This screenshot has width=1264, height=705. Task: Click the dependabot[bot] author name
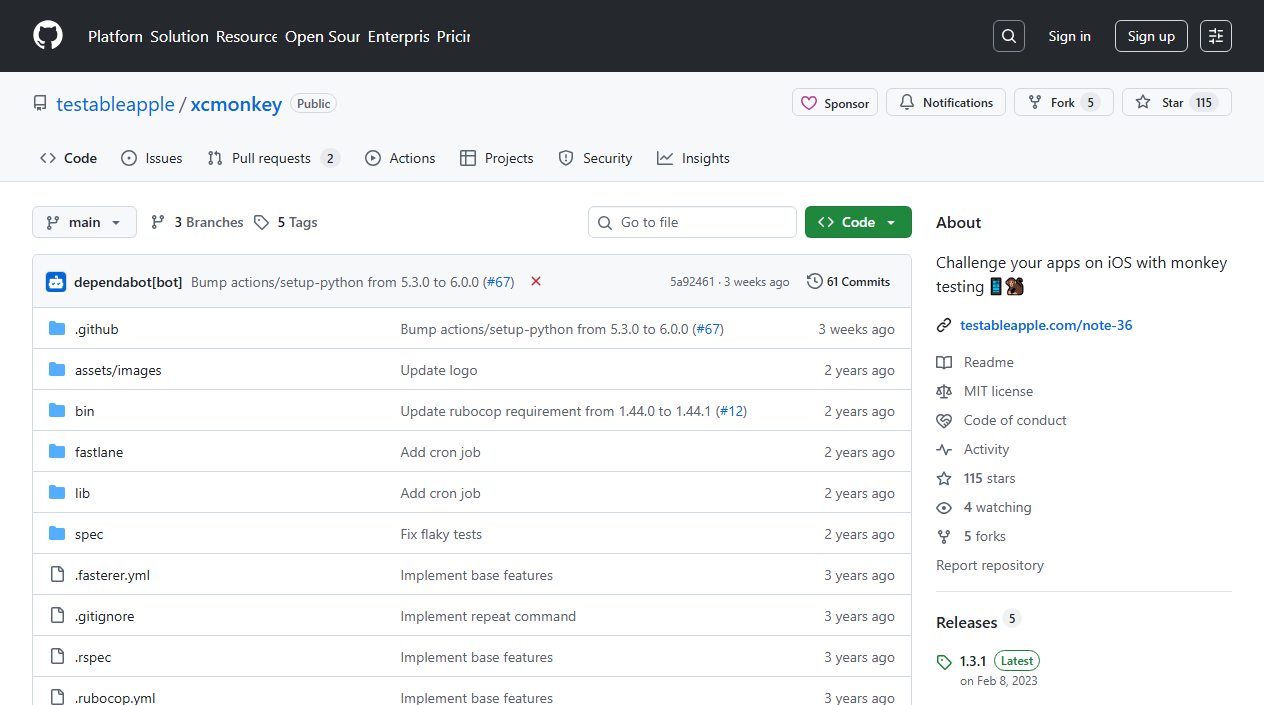tap(128, 282)
